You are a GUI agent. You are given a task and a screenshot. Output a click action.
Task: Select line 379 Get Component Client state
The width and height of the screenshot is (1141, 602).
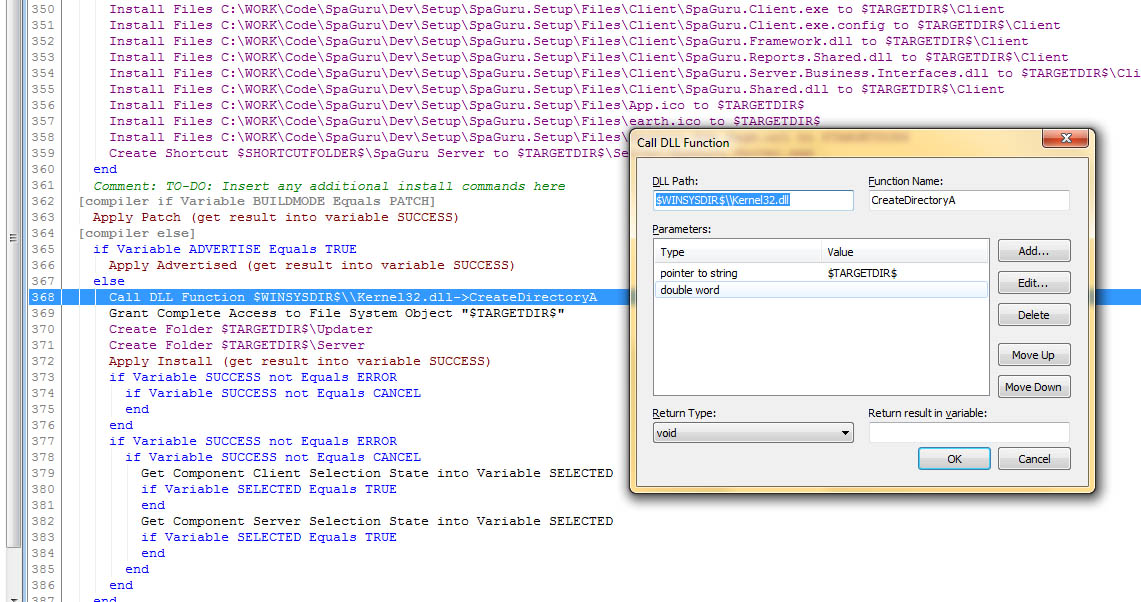377,473
